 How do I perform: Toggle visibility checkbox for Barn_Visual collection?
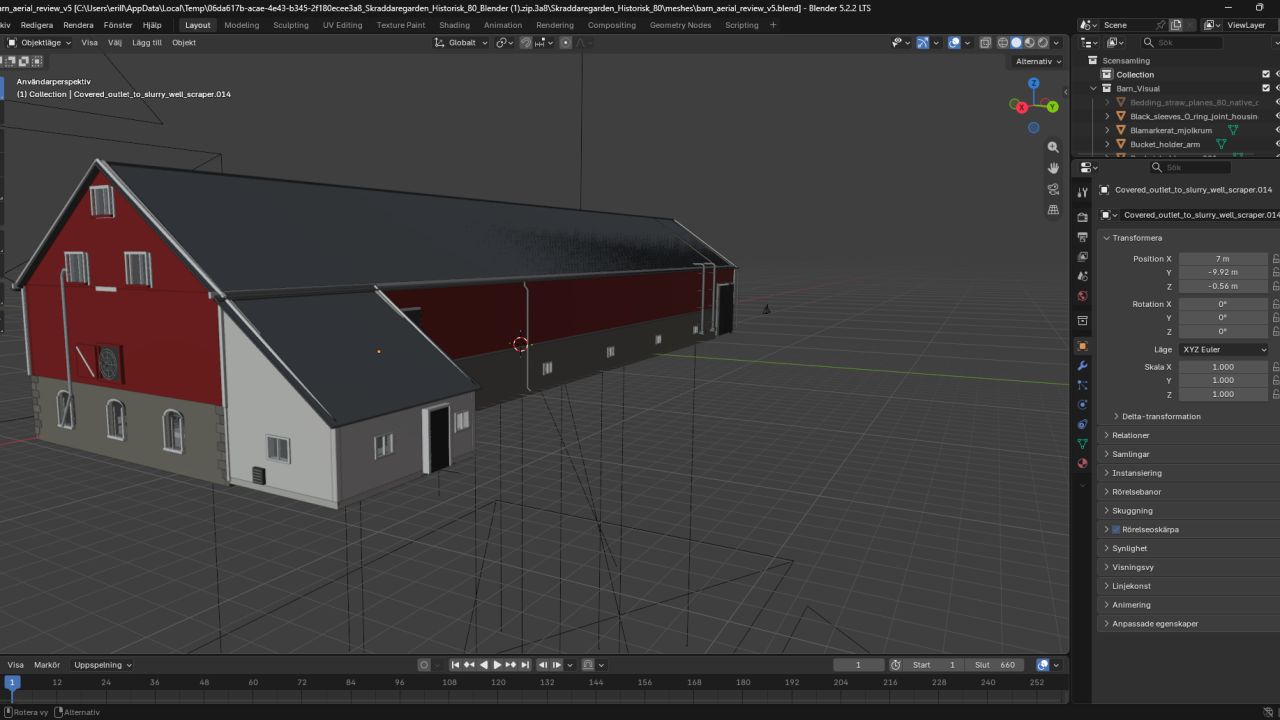point(1266,88)
